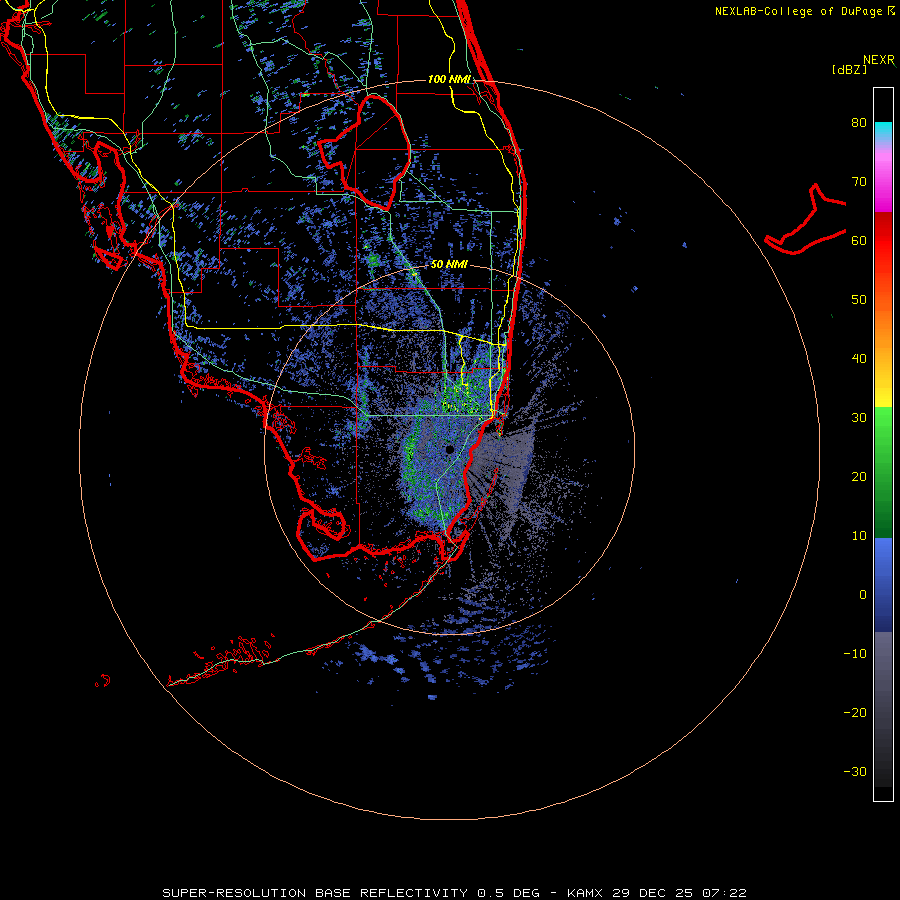Click the NEXR label above color scale
Image resolution: width=900 pixels, height=900 pixels.
879,60
